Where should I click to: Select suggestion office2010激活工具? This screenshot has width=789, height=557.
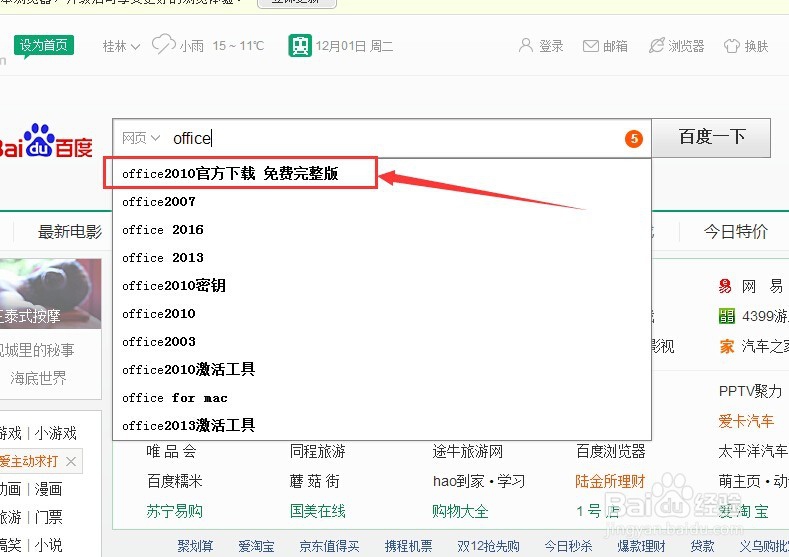coord(382,370)
